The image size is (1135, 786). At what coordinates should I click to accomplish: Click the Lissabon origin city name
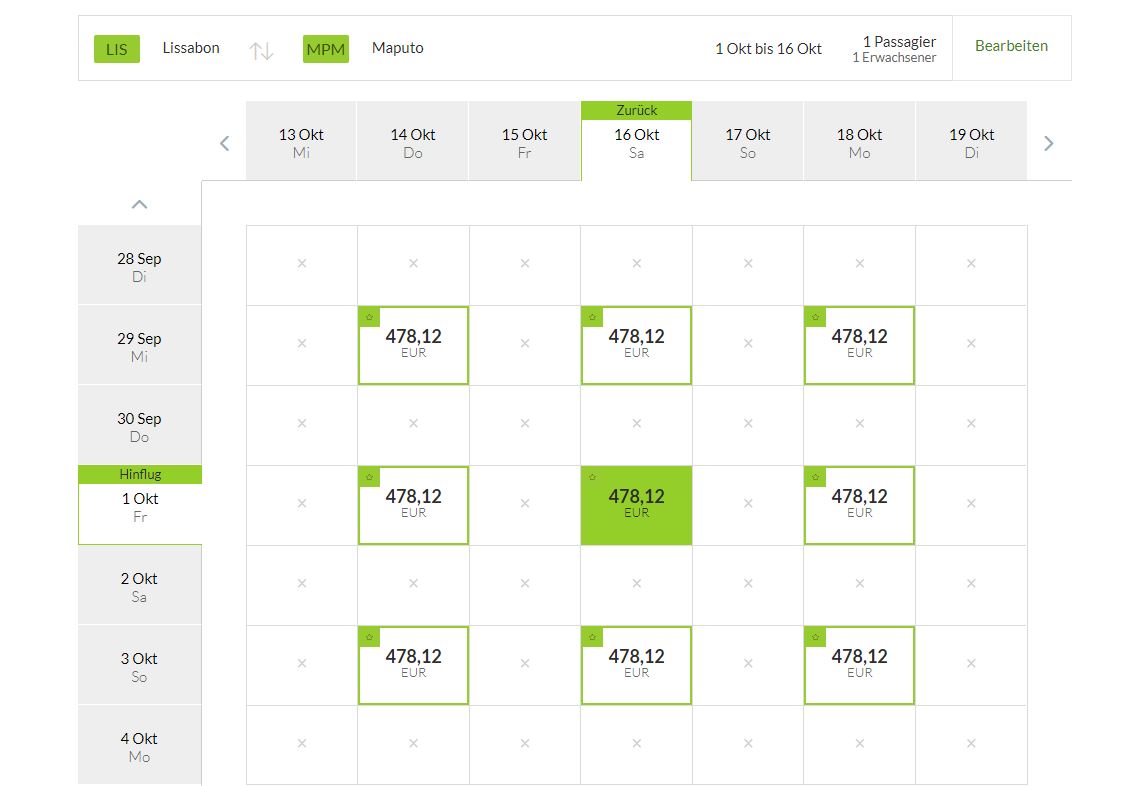tap(191, 48)
